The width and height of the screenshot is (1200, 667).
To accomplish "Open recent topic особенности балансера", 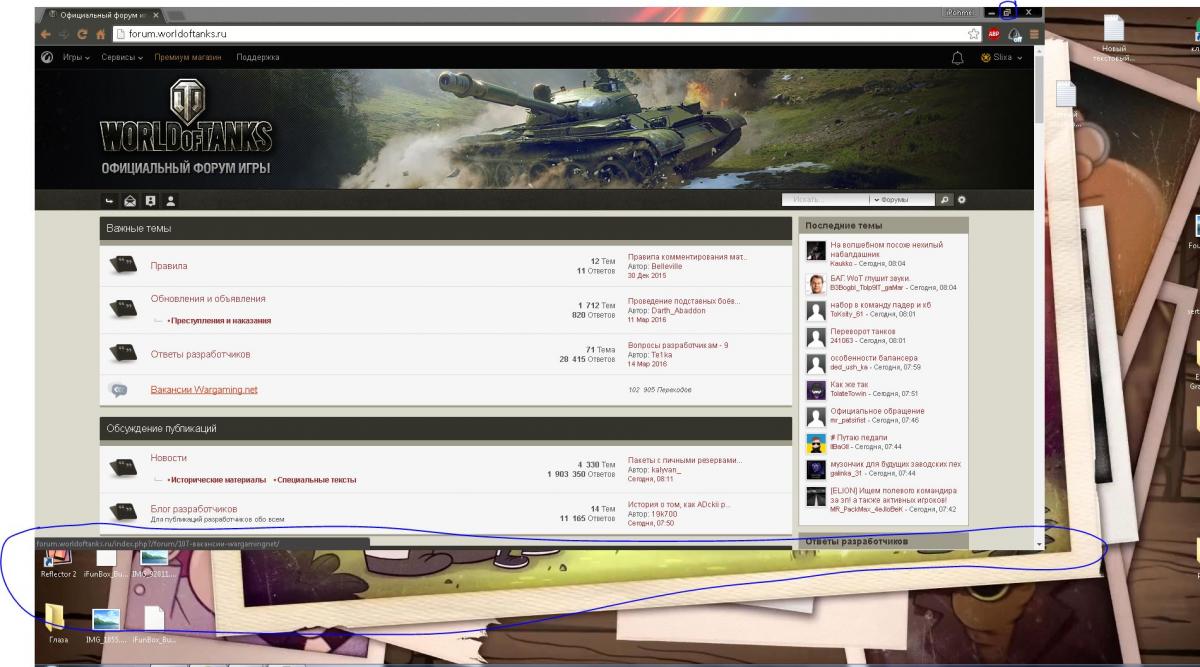I will coord(873,358).
